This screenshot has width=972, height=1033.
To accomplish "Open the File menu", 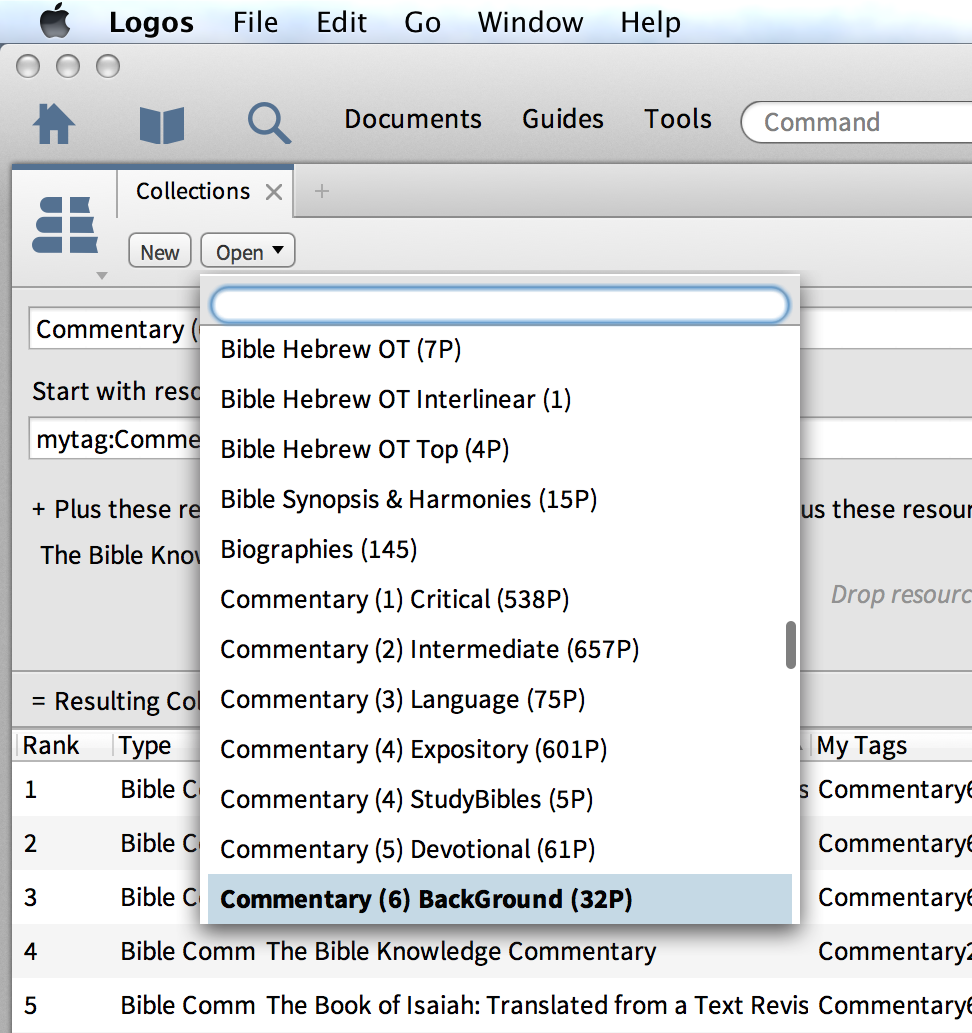I will click(255, 22).
